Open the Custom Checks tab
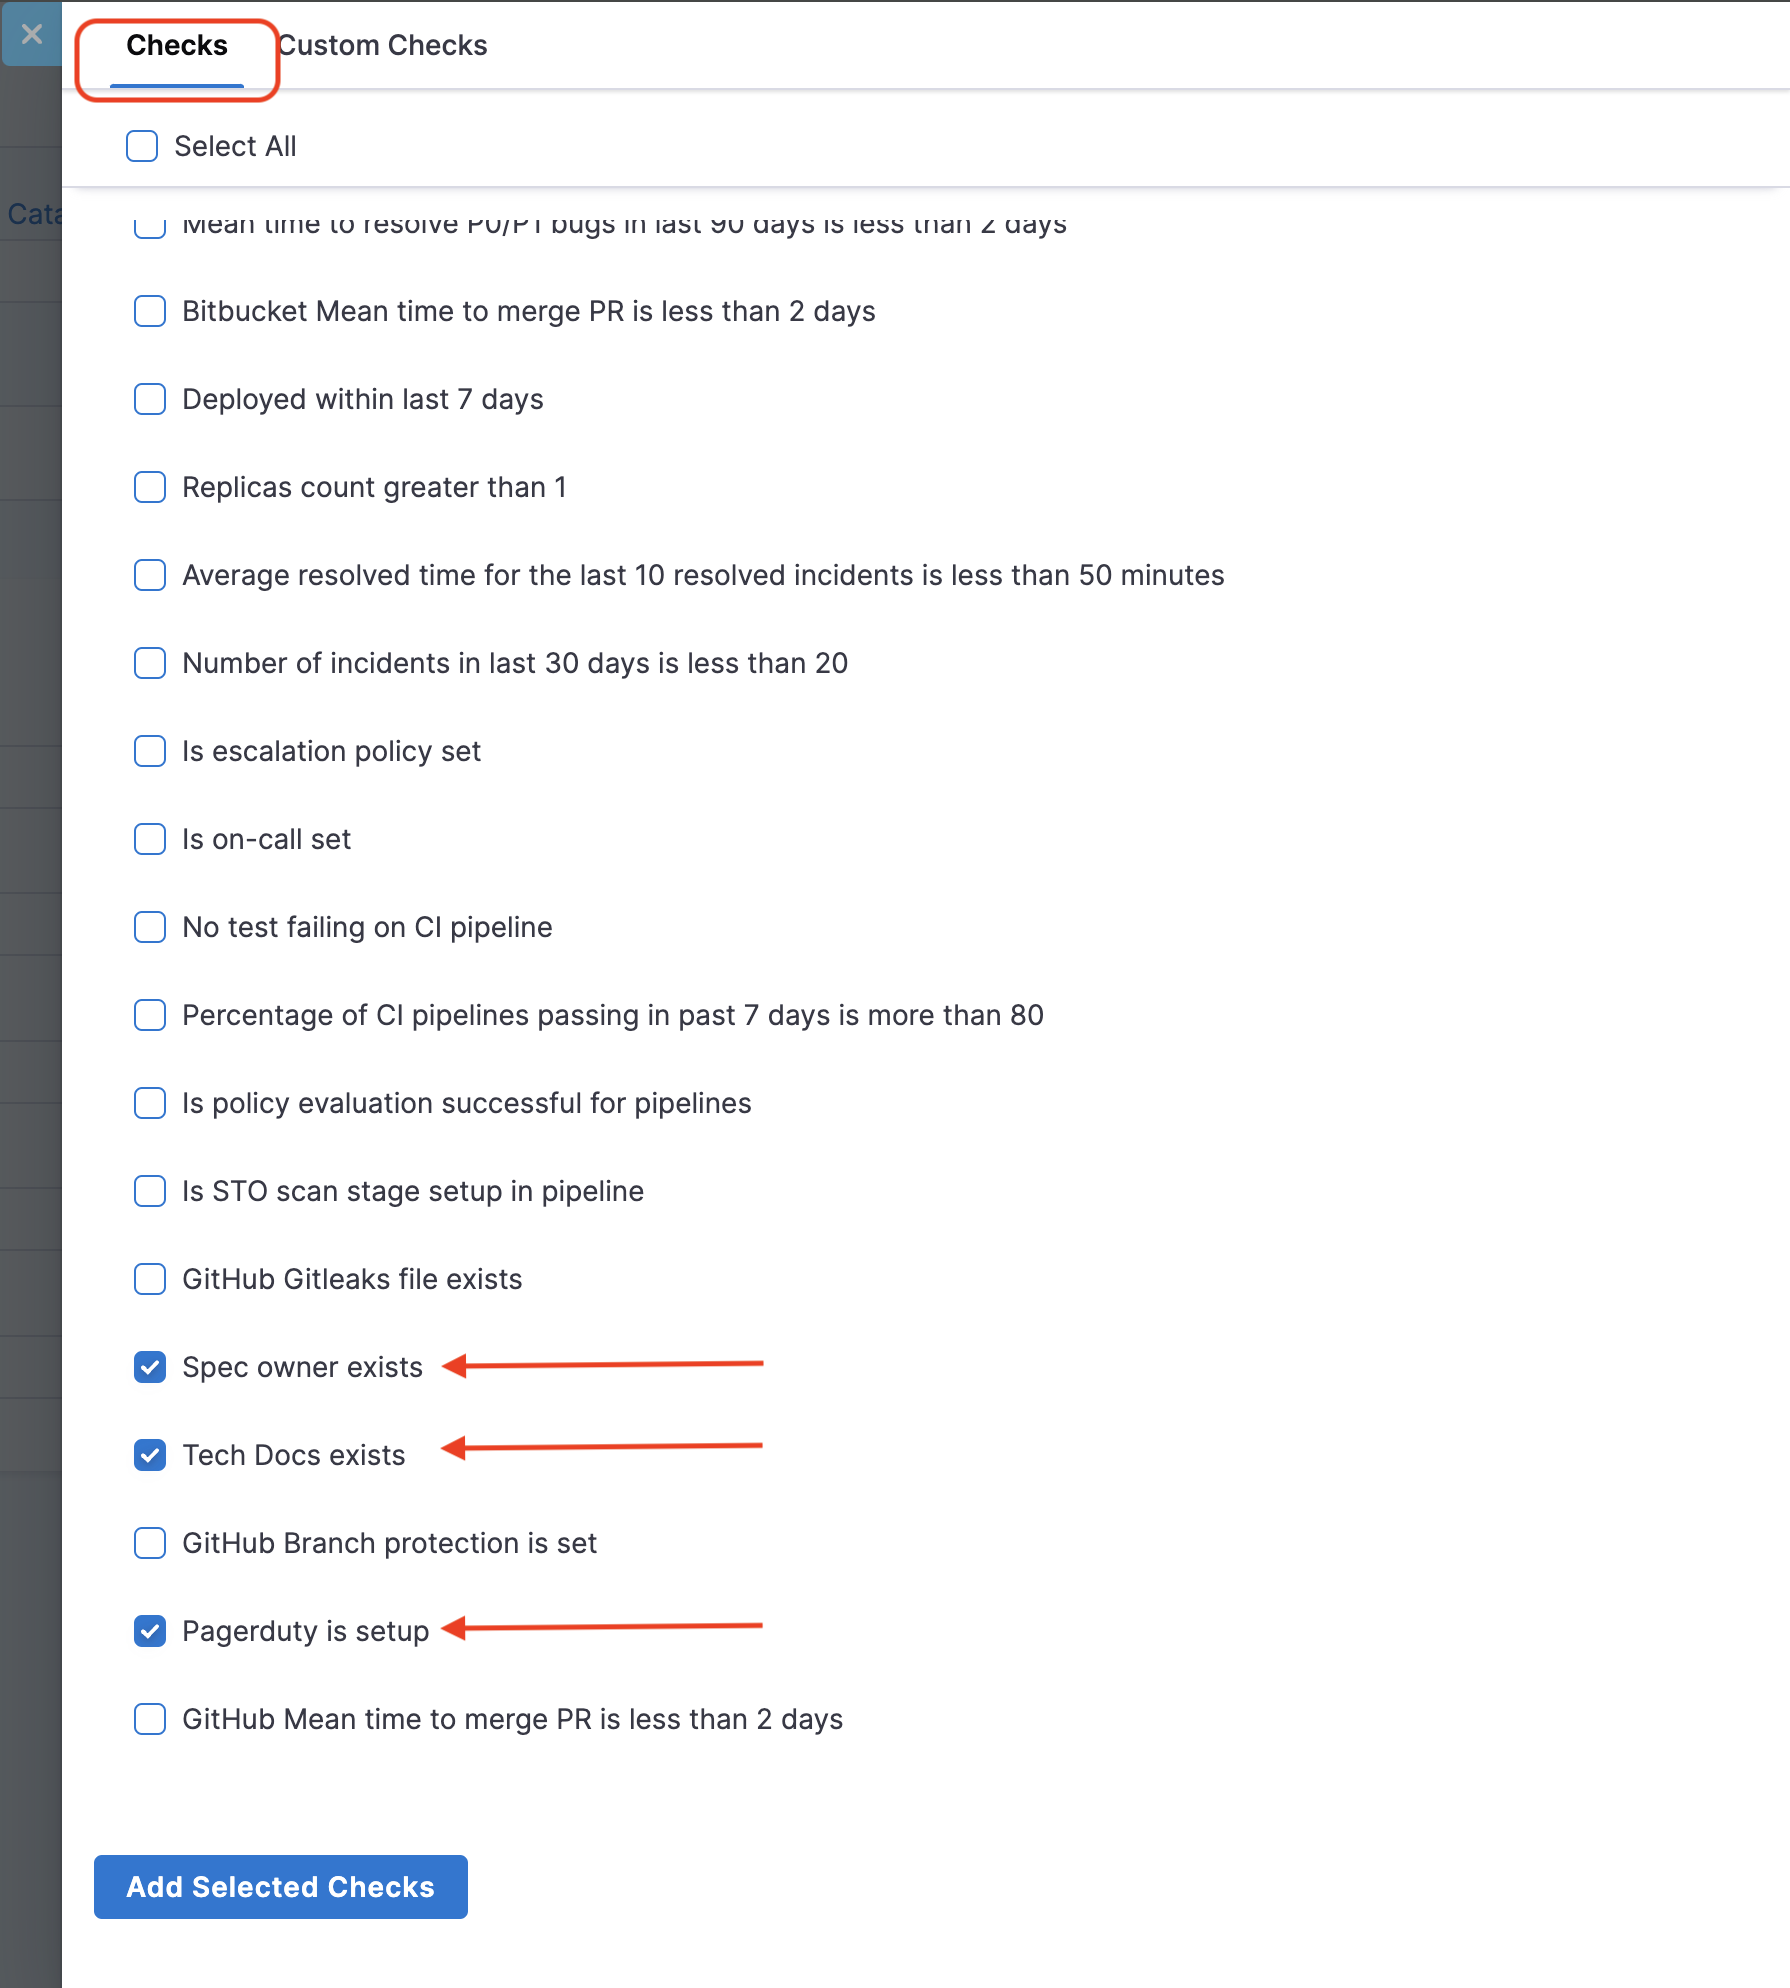This screenshot has height=1988, width=1790. (x=383, y=46)
